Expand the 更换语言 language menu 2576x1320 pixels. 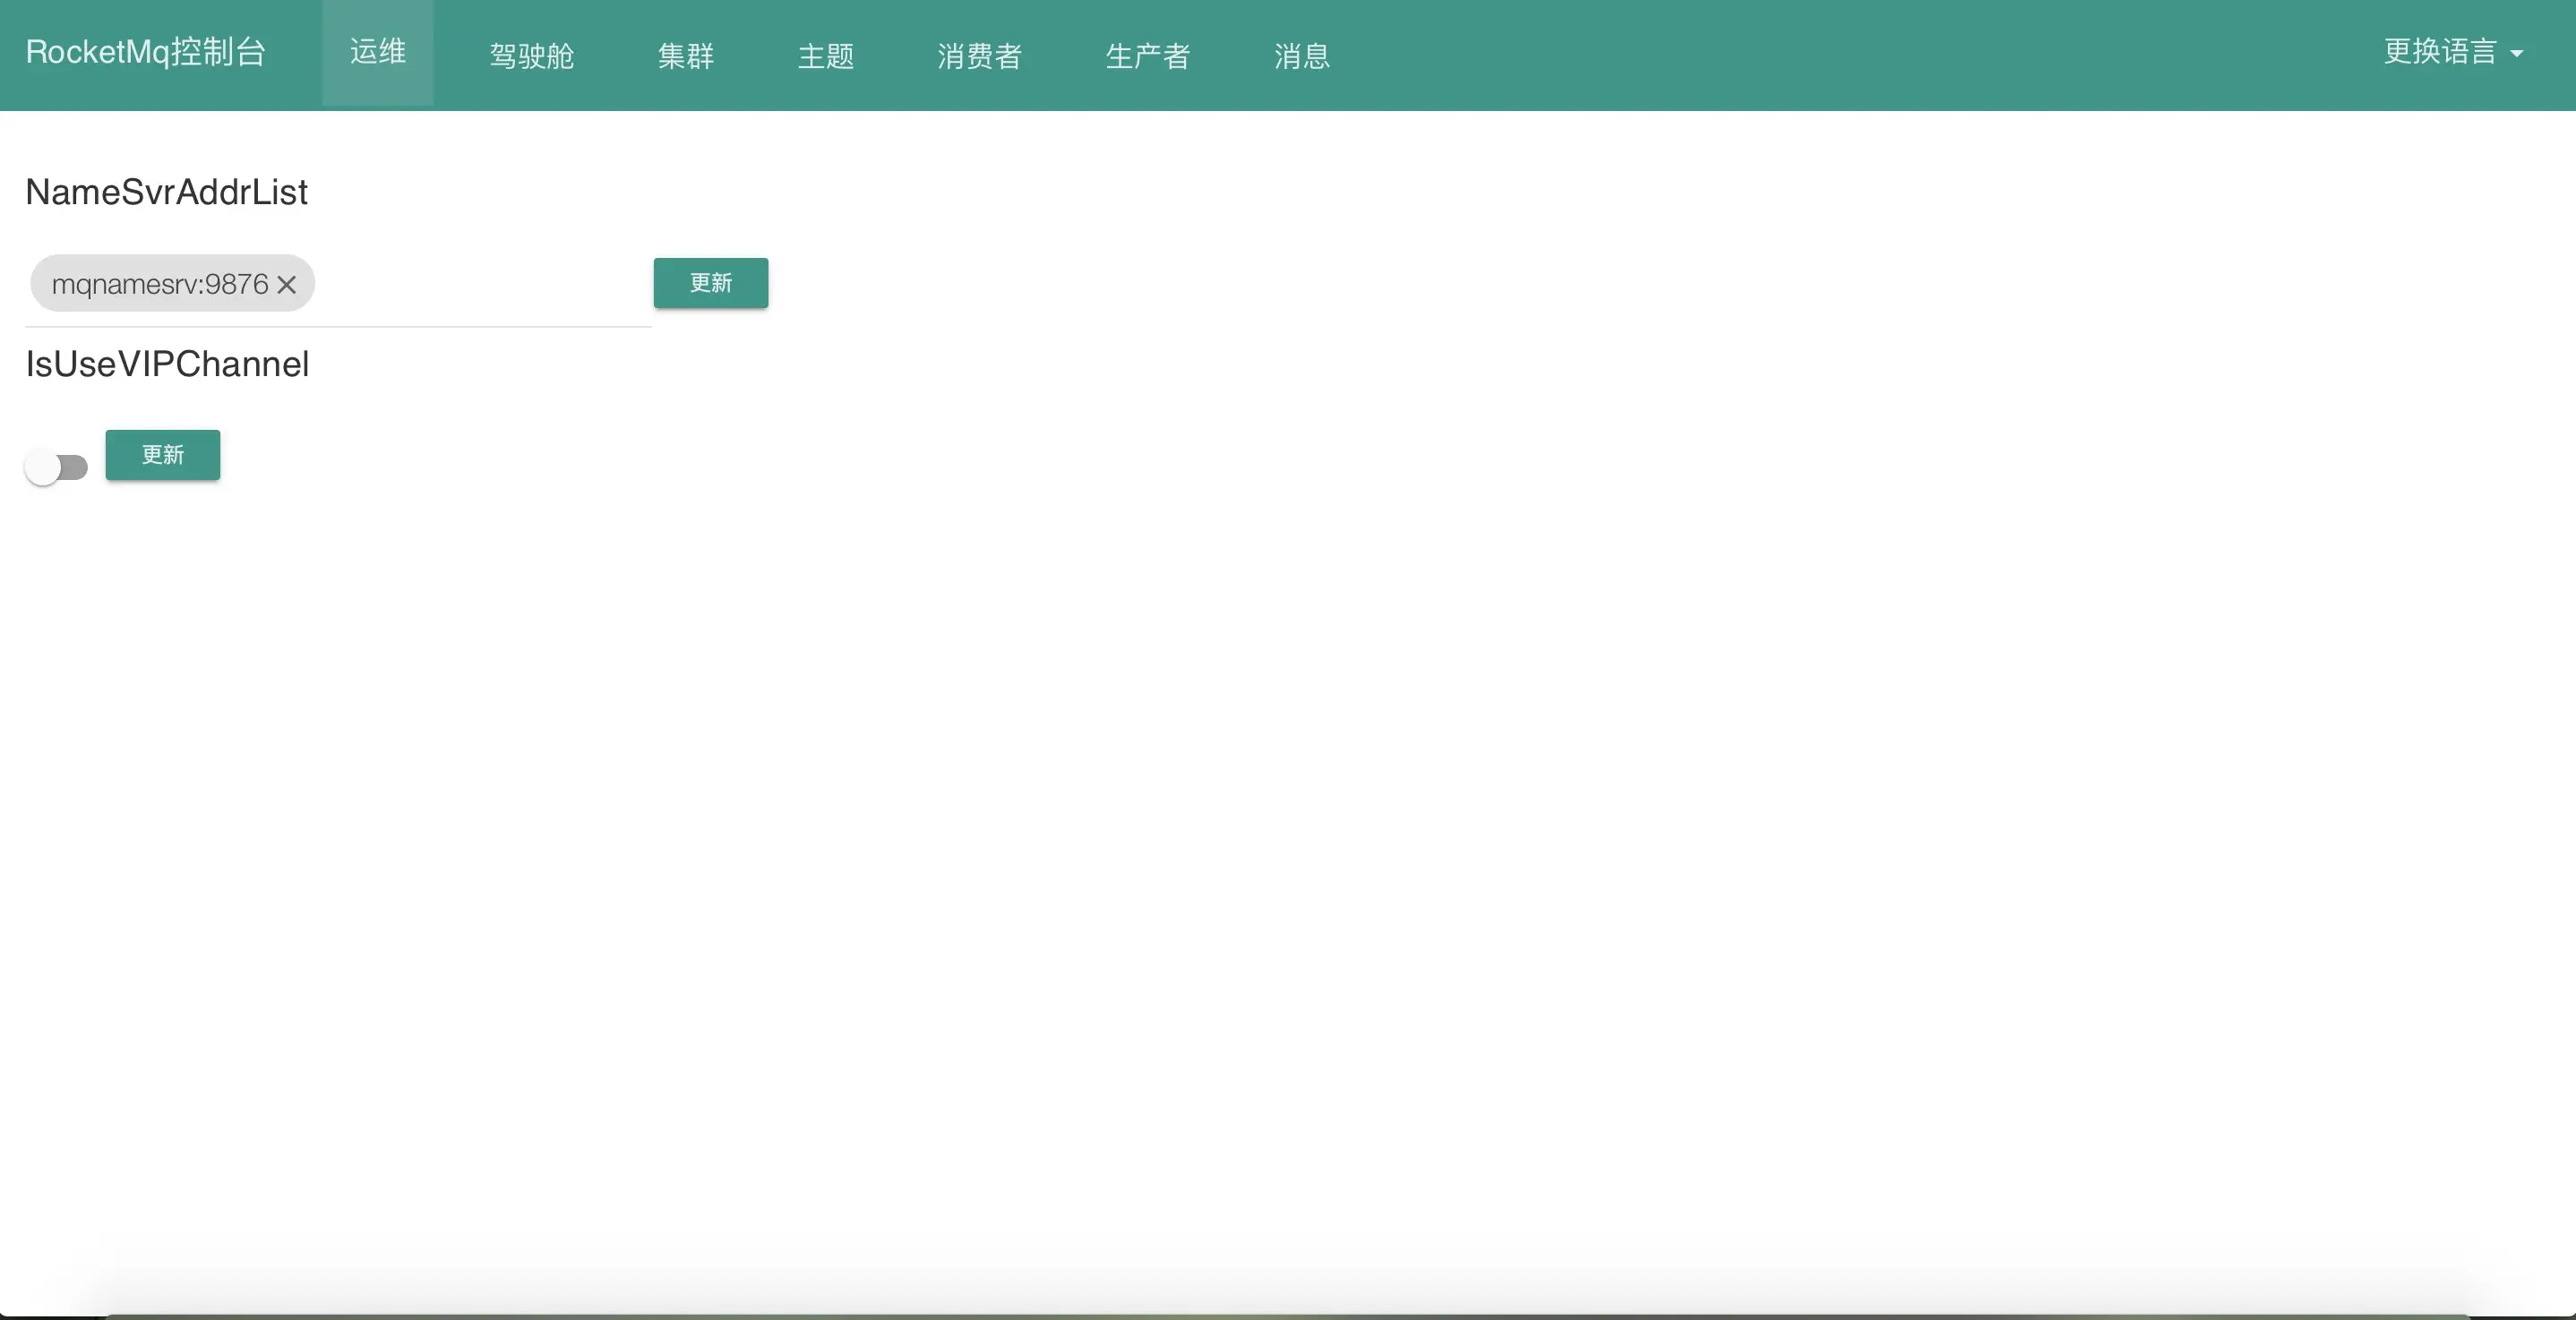2440,52
